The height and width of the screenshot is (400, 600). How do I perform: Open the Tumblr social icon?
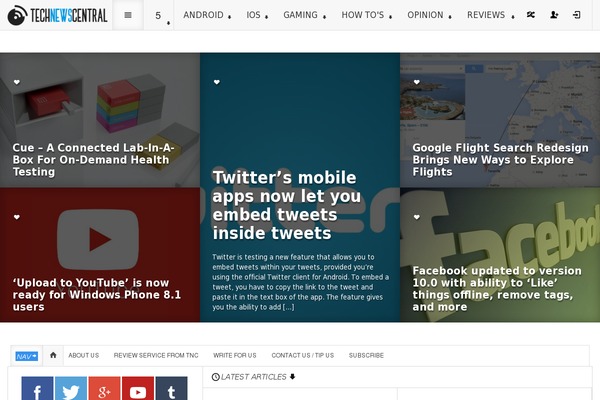point(171,389)
